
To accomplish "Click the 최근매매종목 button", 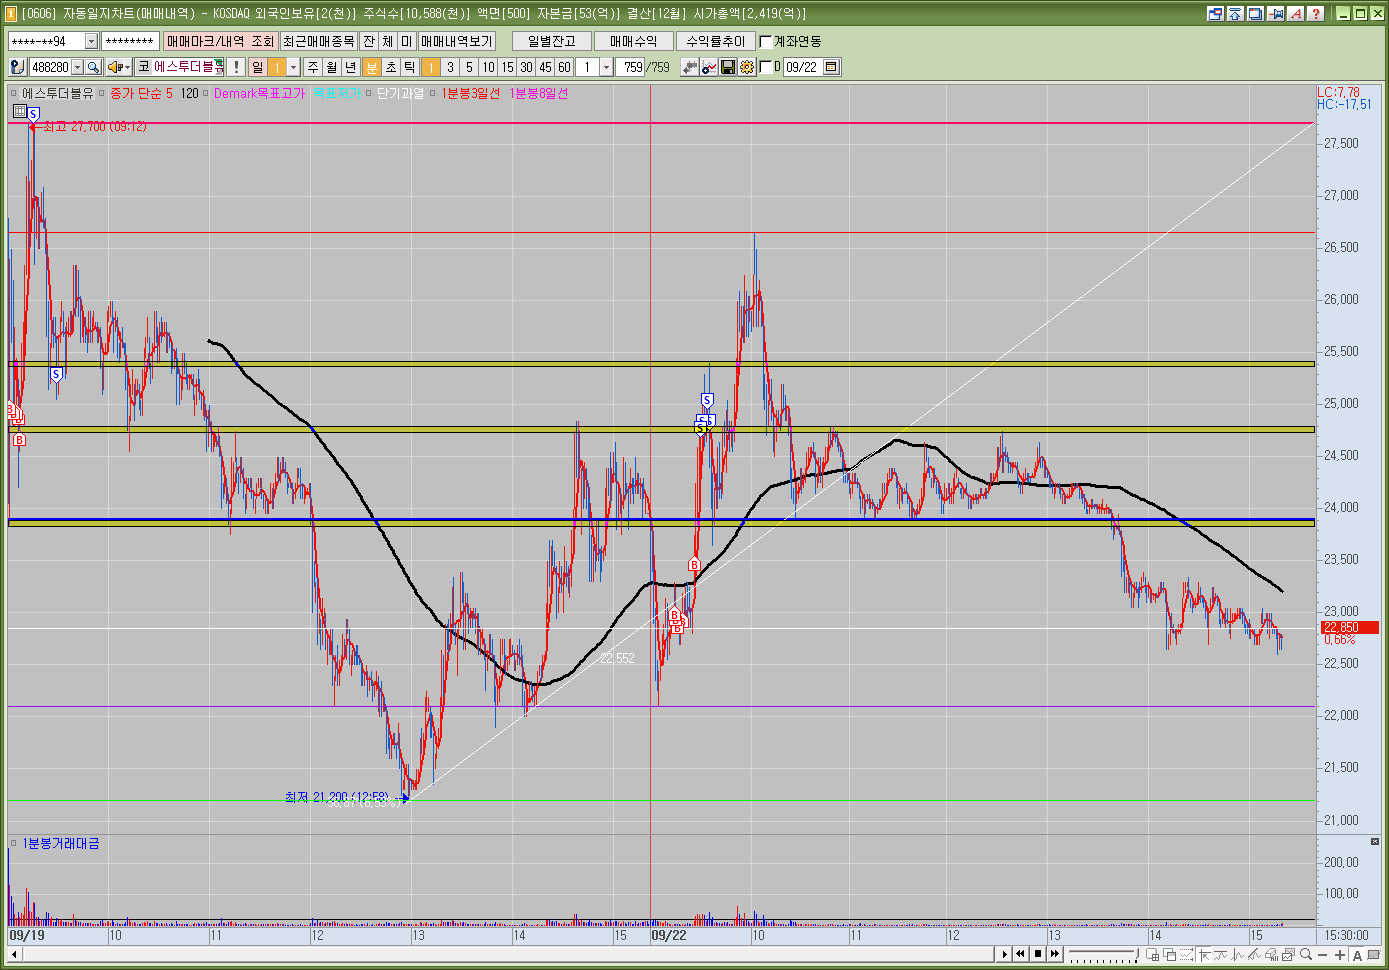I will tap(318, 41).
